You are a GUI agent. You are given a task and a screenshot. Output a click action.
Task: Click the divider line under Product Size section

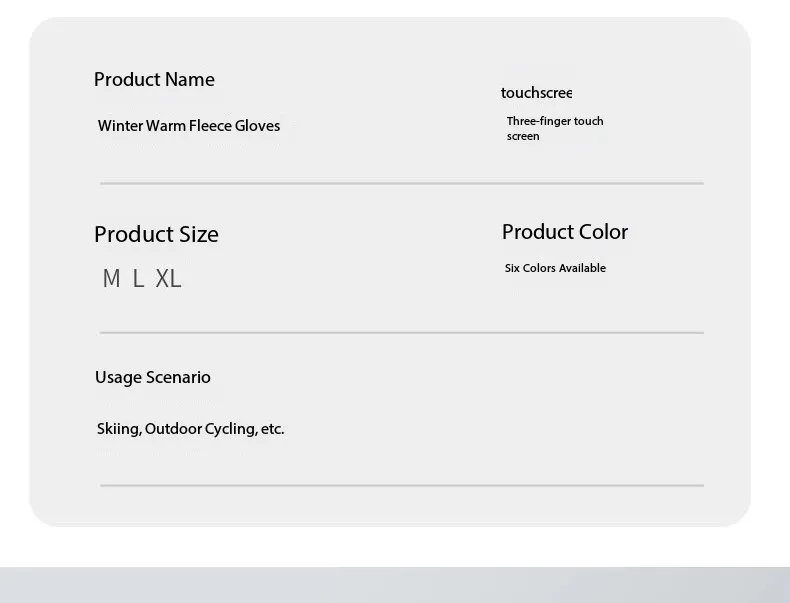401,333
